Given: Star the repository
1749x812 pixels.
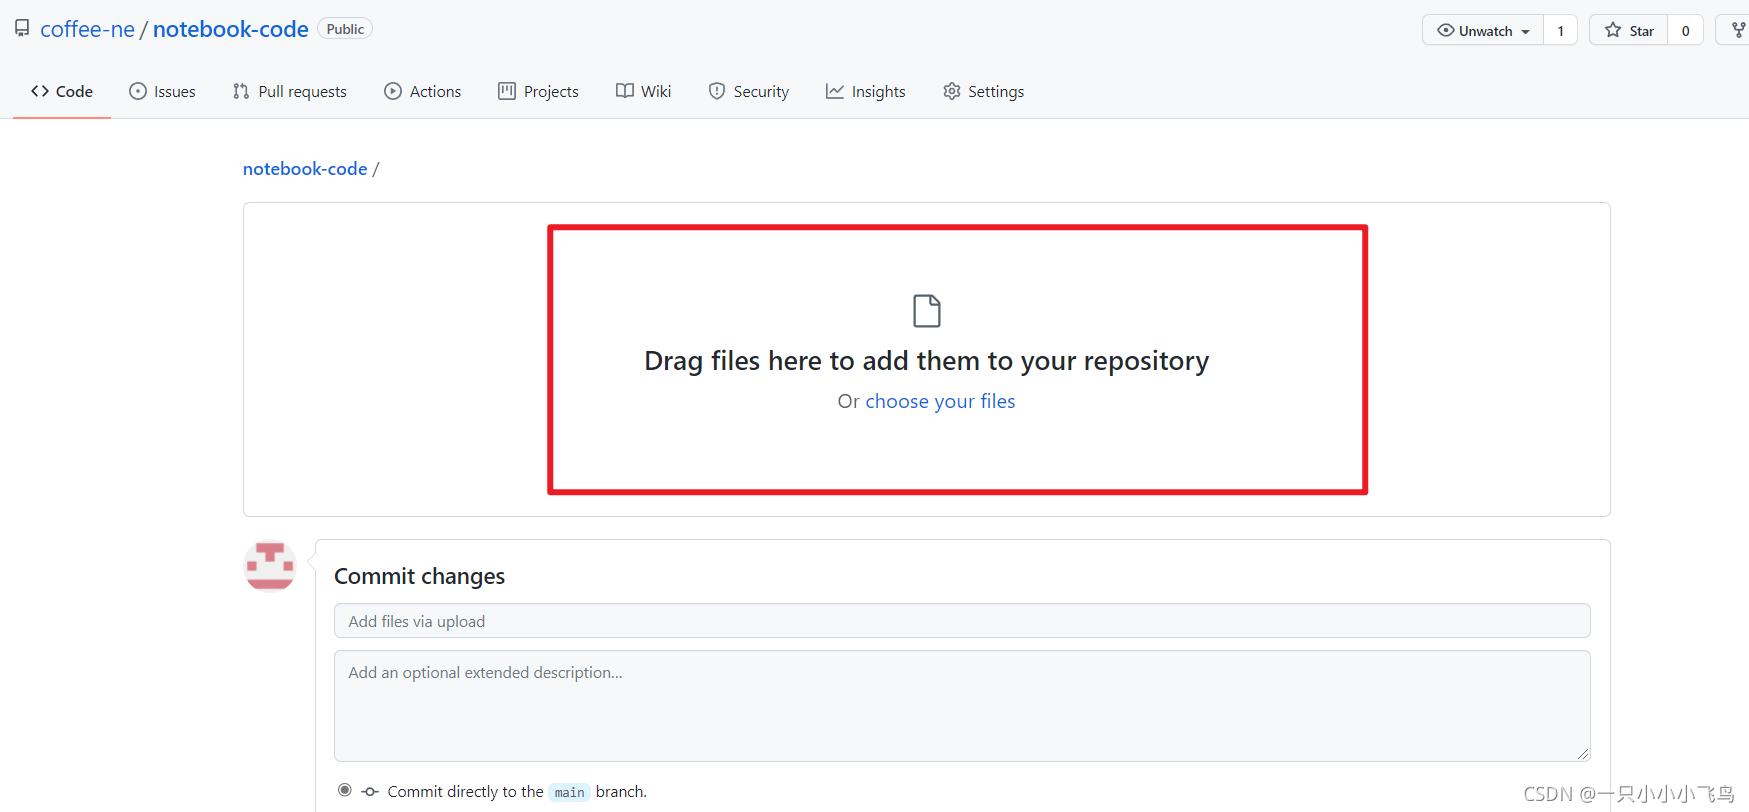Looking at the screenshot, I should coord(1628,31).
